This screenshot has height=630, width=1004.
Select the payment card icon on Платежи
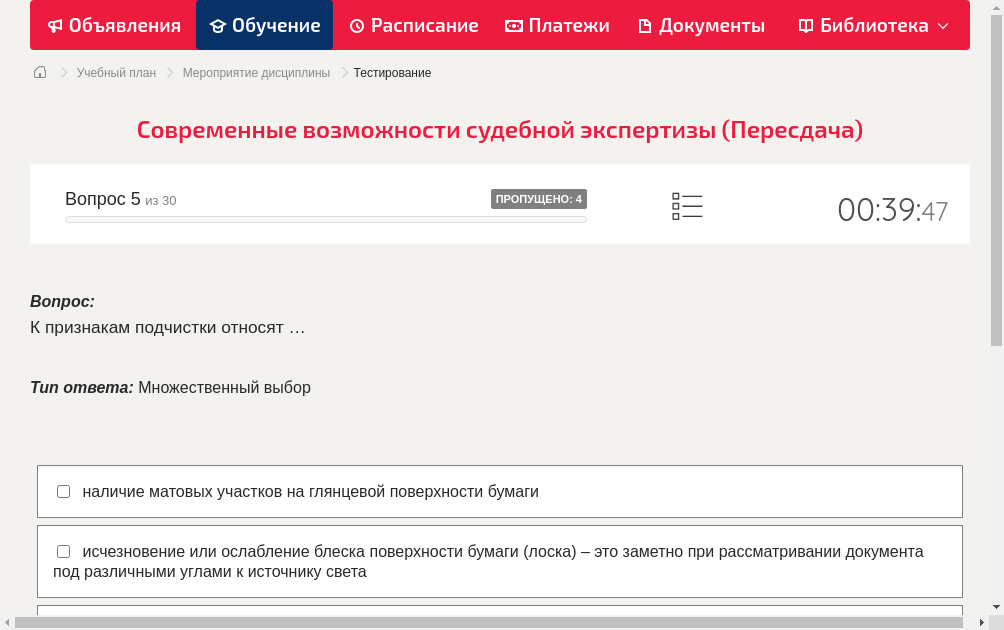click(x=513, y=25)
